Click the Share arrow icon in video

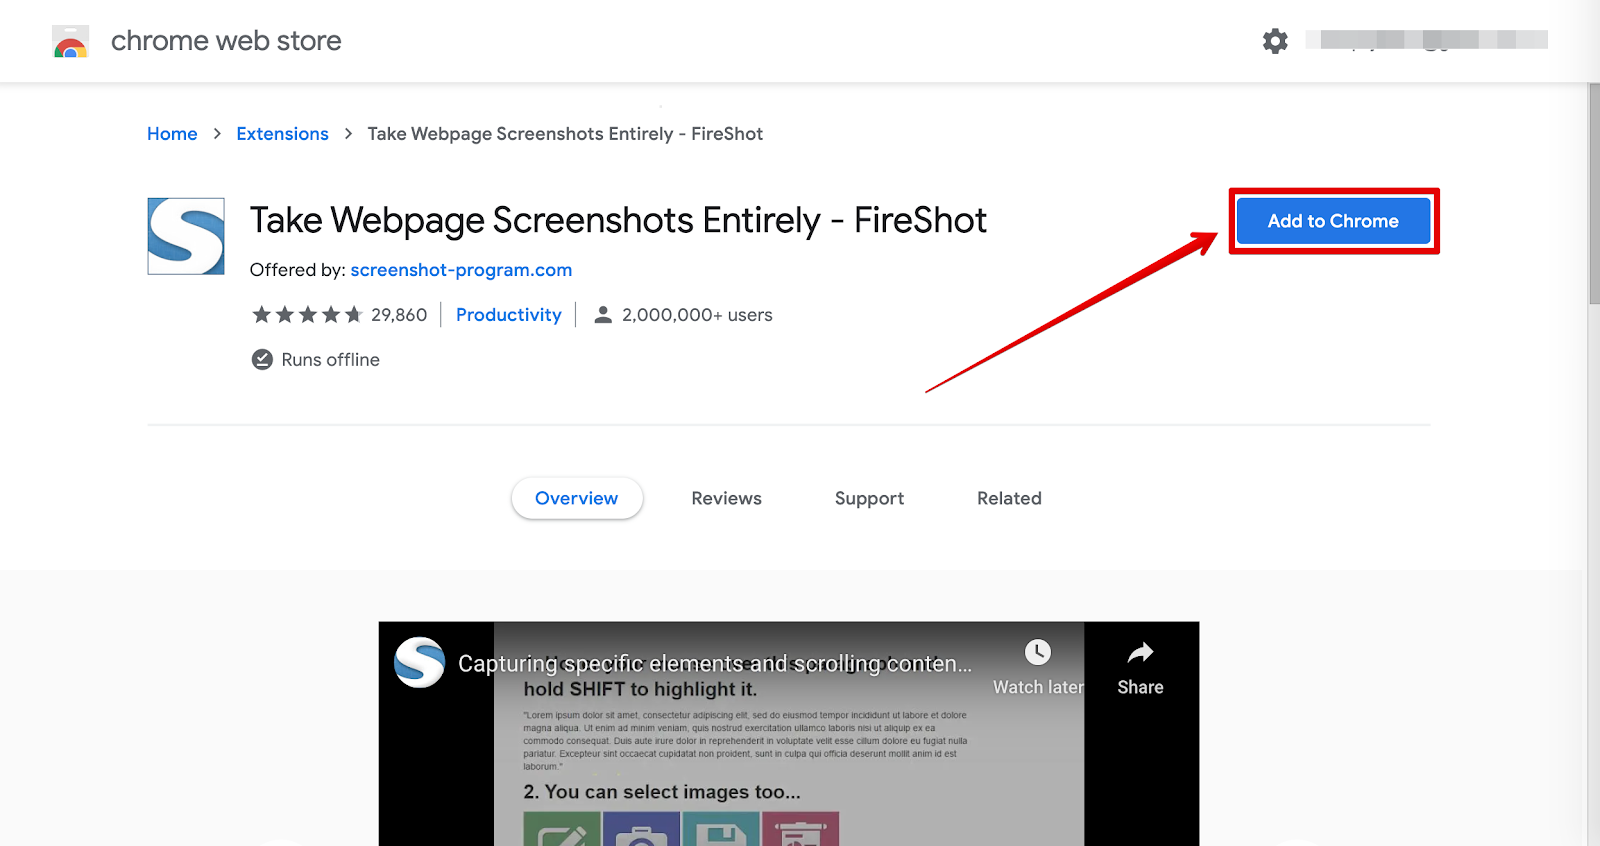(1140, 653)
